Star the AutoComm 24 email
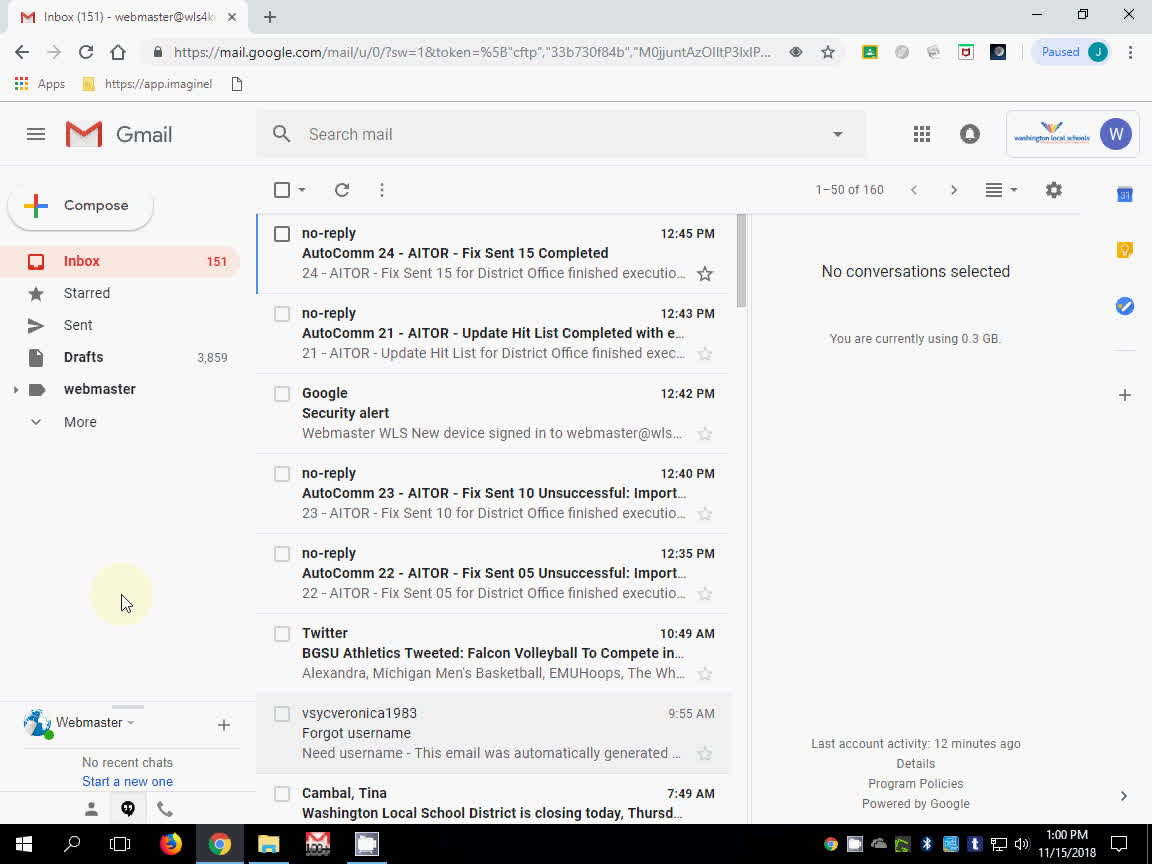The width and height of the screenshot is (1152, 864). [705, 273]
